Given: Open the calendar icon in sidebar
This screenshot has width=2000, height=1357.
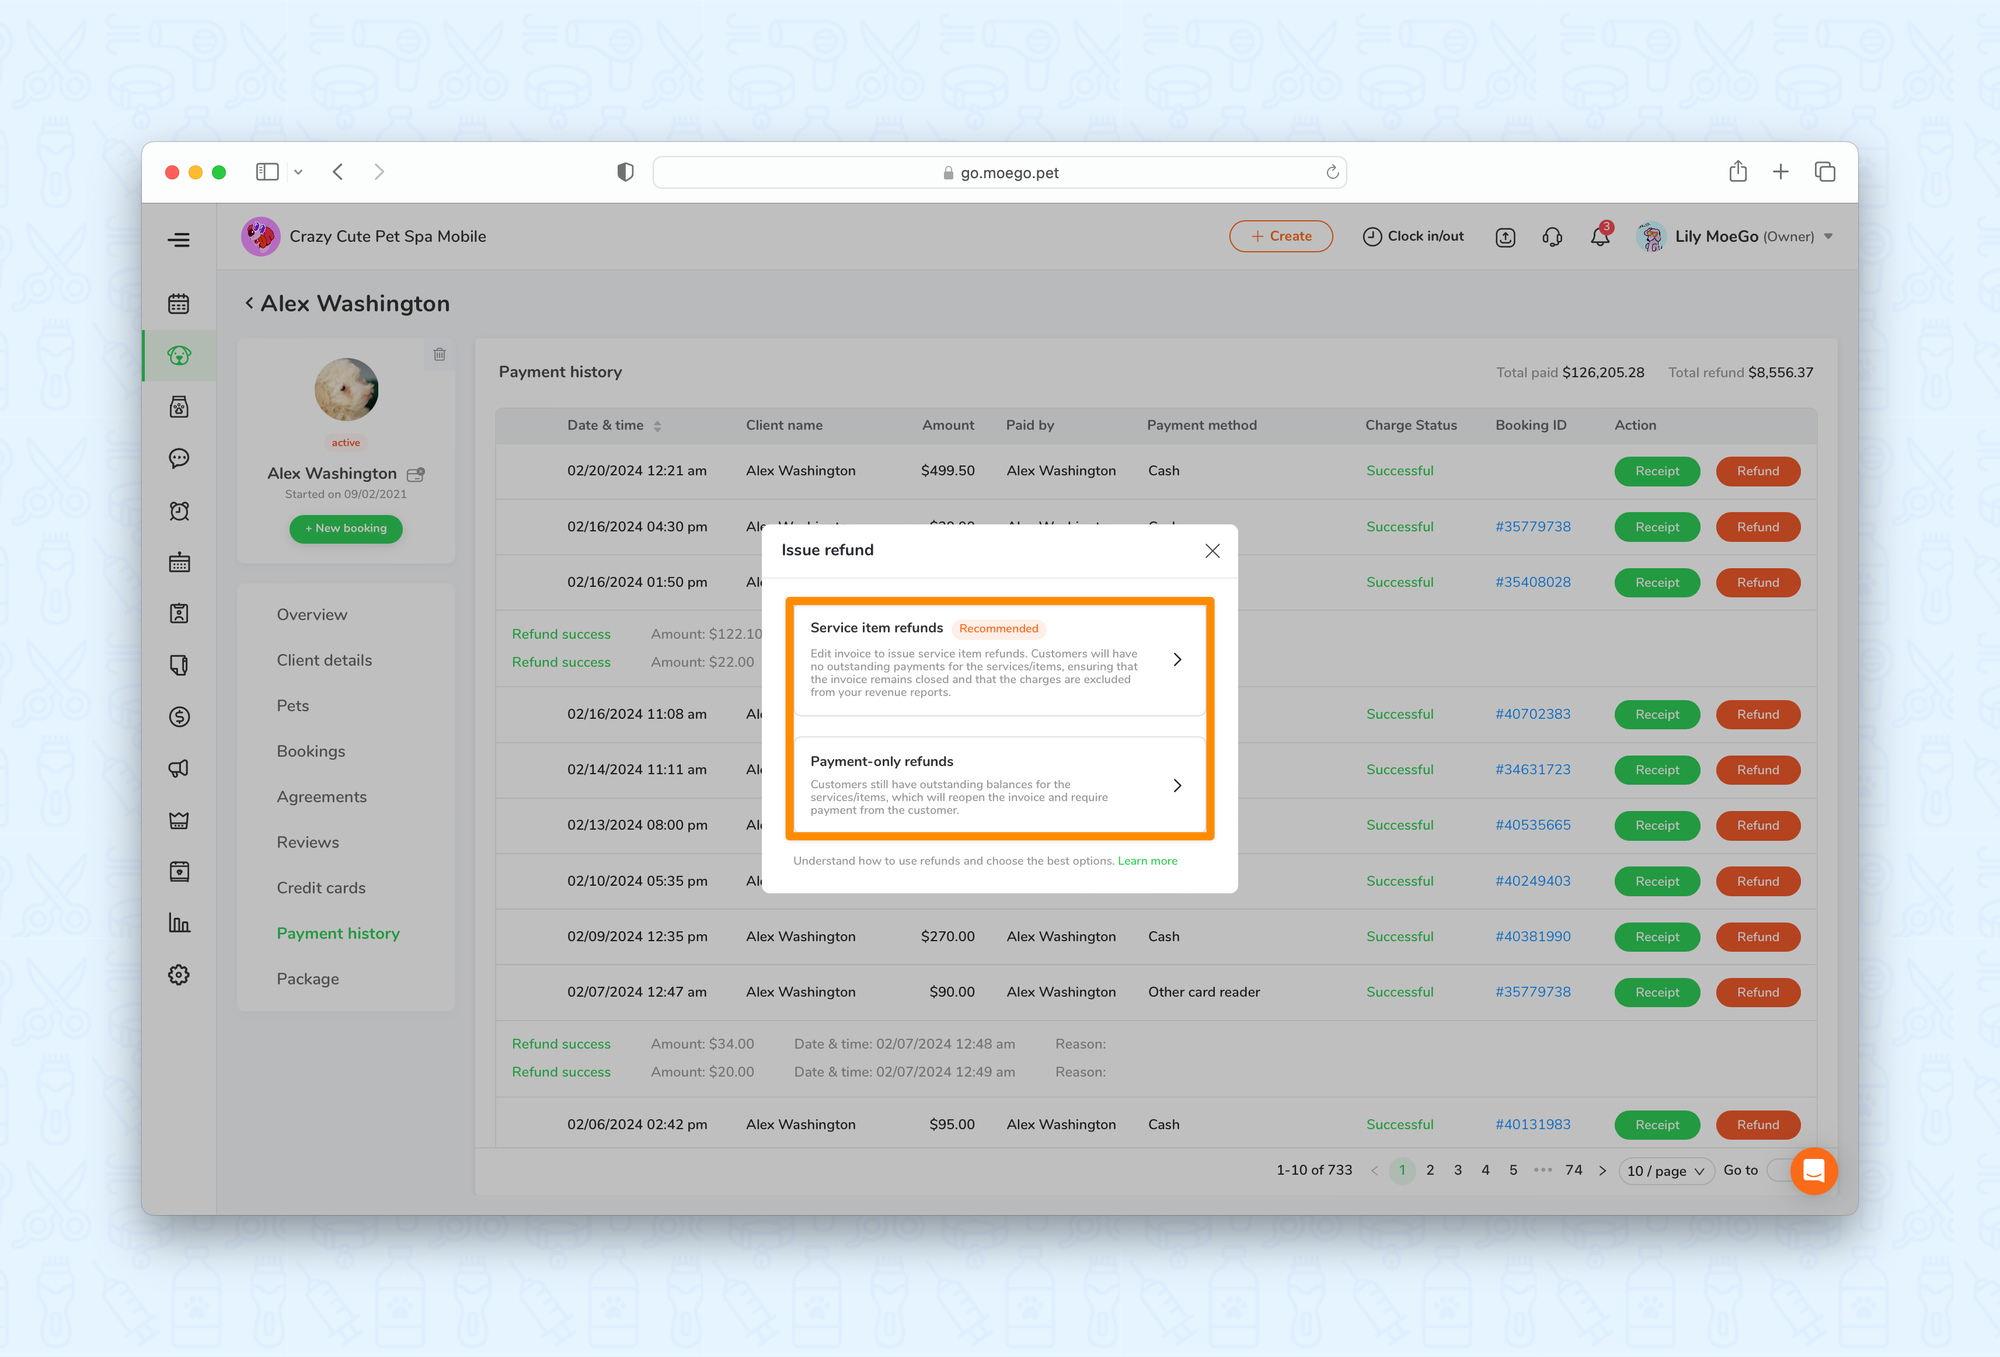Looking at the screenshot, I should click(x=179, y=304).
